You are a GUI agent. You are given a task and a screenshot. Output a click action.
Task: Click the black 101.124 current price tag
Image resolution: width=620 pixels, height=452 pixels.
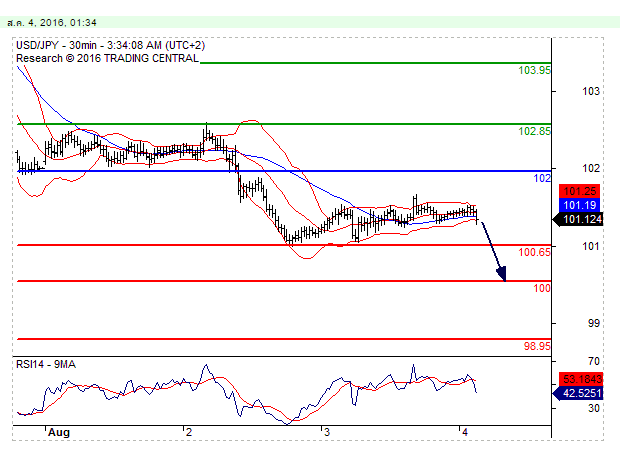[577, 219]
